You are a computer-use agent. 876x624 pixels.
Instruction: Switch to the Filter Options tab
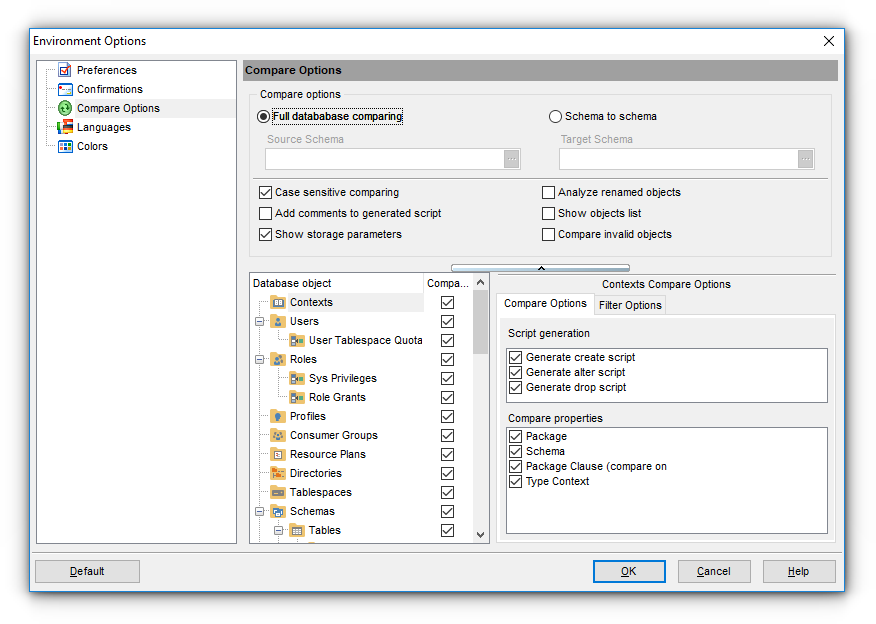630,305
